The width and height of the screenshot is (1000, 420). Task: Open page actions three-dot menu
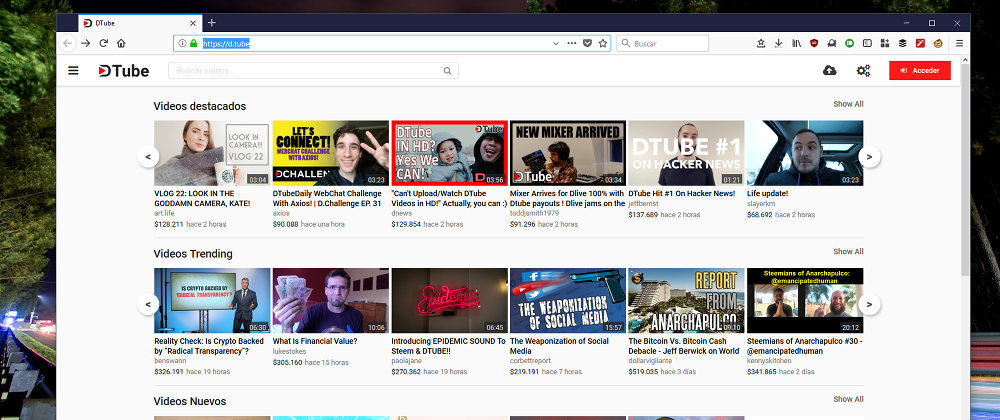point(571,43)
